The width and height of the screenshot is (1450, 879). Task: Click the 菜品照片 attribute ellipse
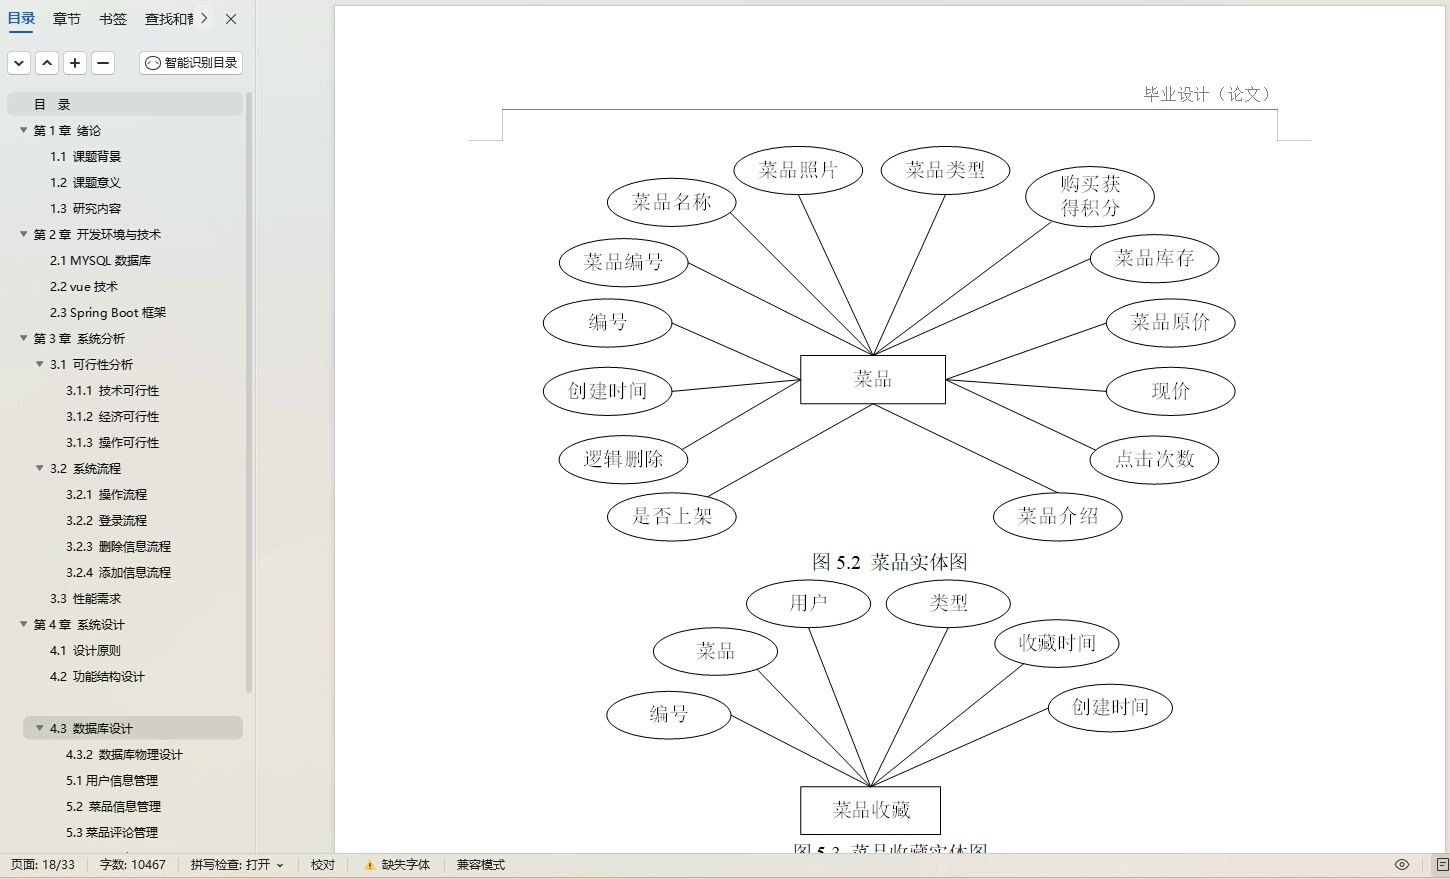click(x=798, y=170)
